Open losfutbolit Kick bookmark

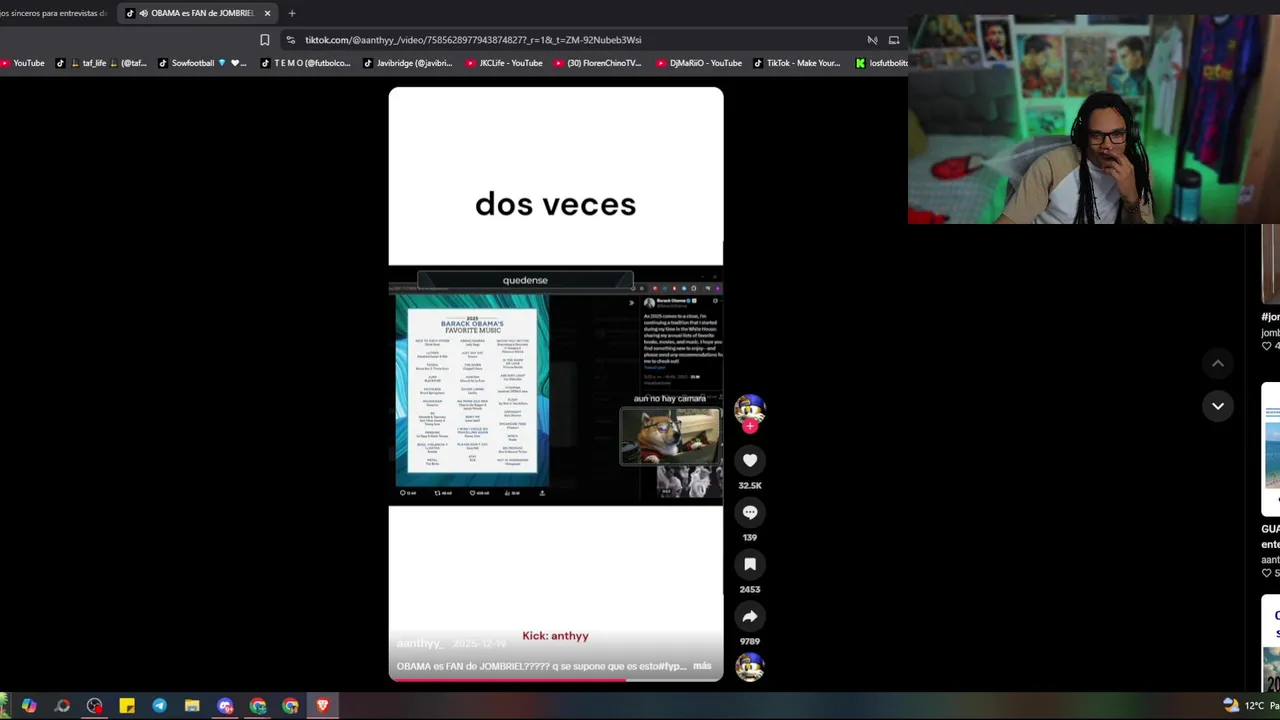pos(882,63)
